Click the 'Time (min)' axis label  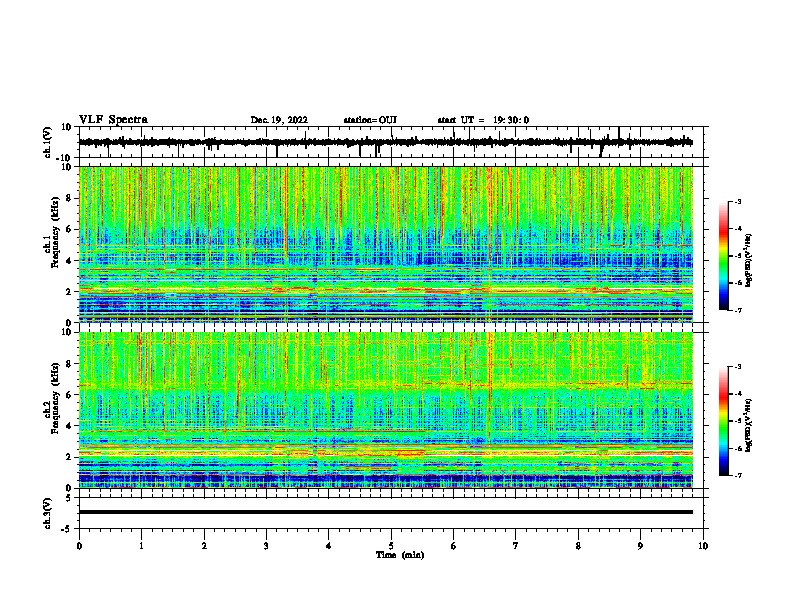[400, 555]
